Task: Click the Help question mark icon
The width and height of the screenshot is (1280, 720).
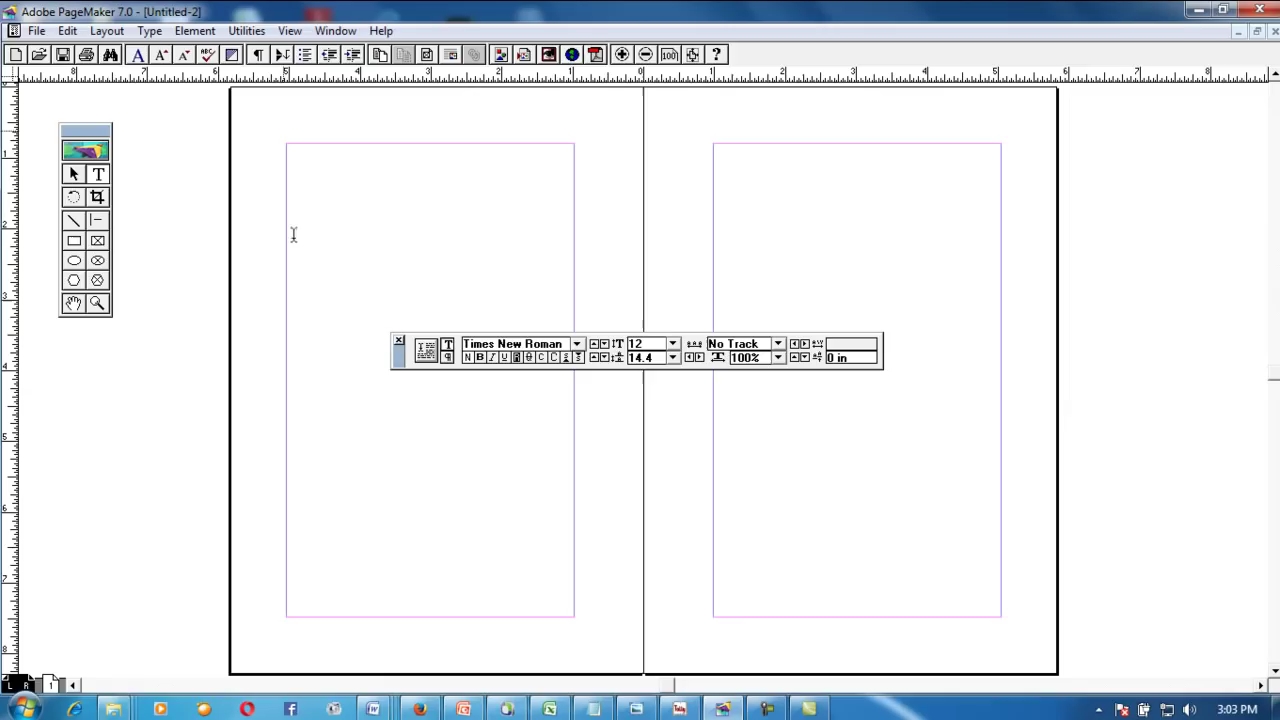Action: click(x=716, y=55)
